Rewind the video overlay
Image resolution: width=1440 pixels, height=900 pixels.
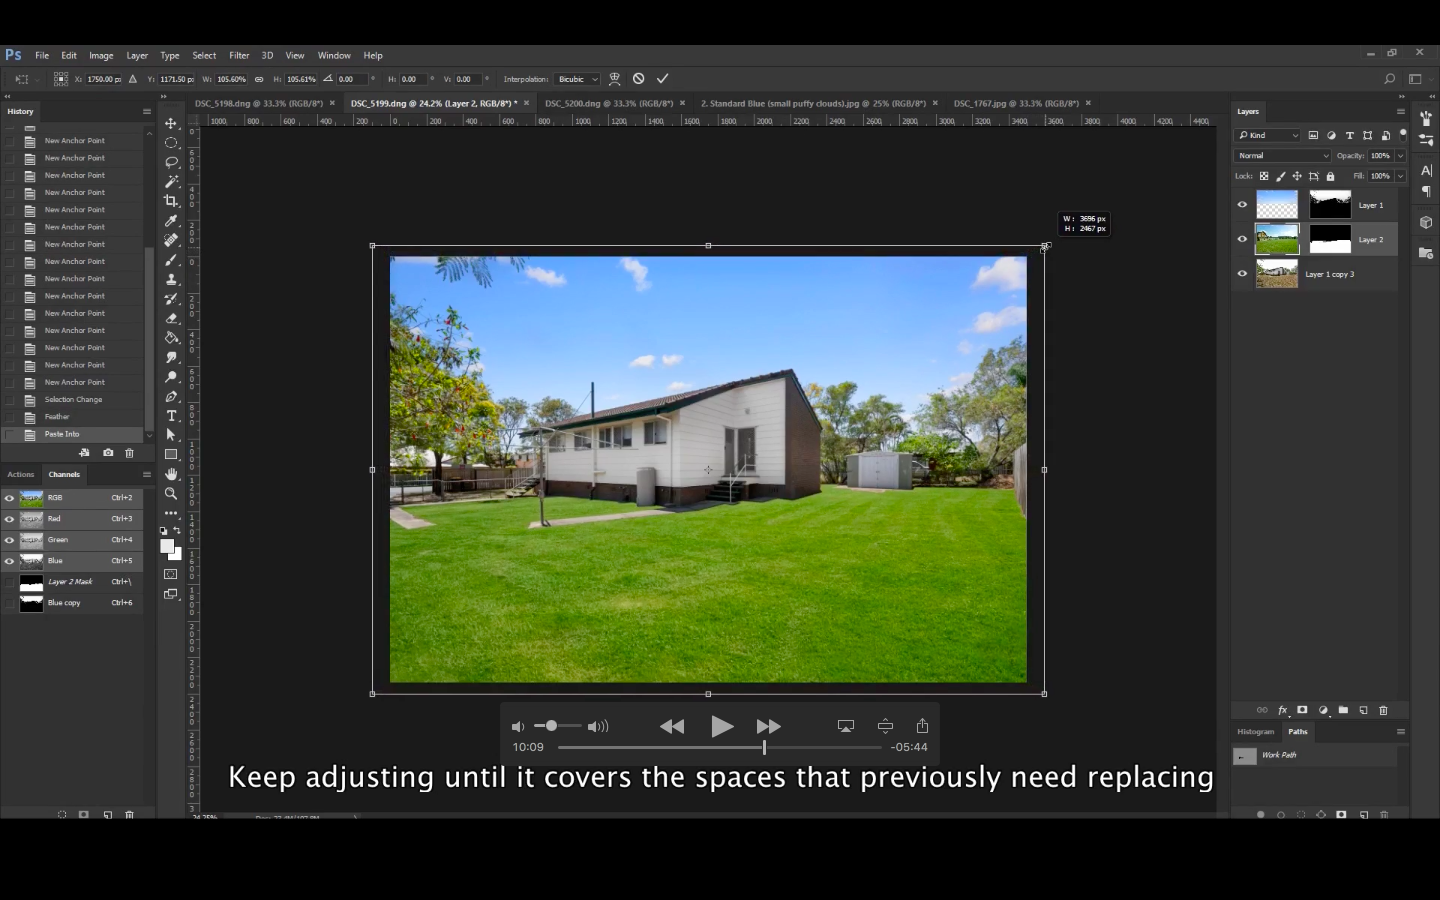coord(672,727)
